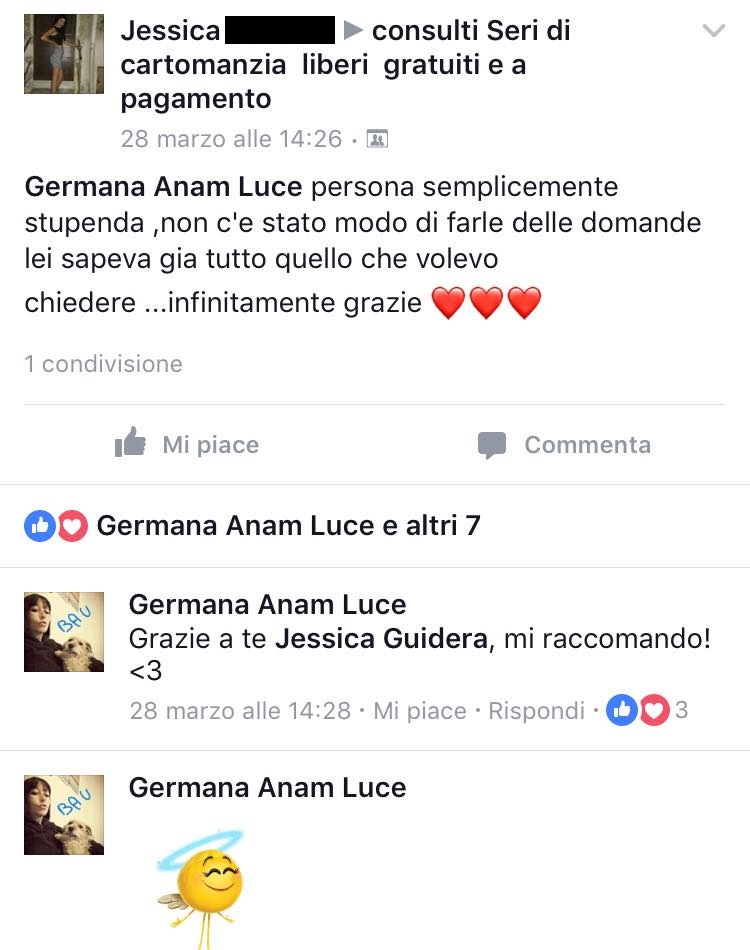This screenshot has width=750, height=950.
Task: Tap the red heart reaction icon under post
Action: [72, 526]
